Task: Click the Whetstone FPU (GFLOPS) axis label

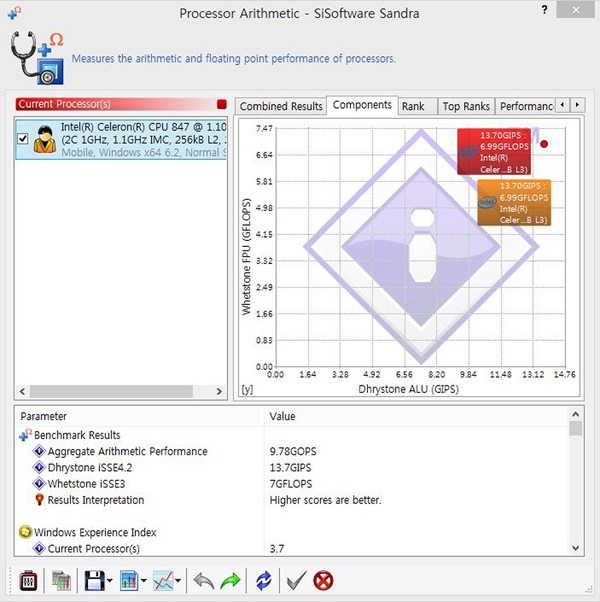Action: 246,256
